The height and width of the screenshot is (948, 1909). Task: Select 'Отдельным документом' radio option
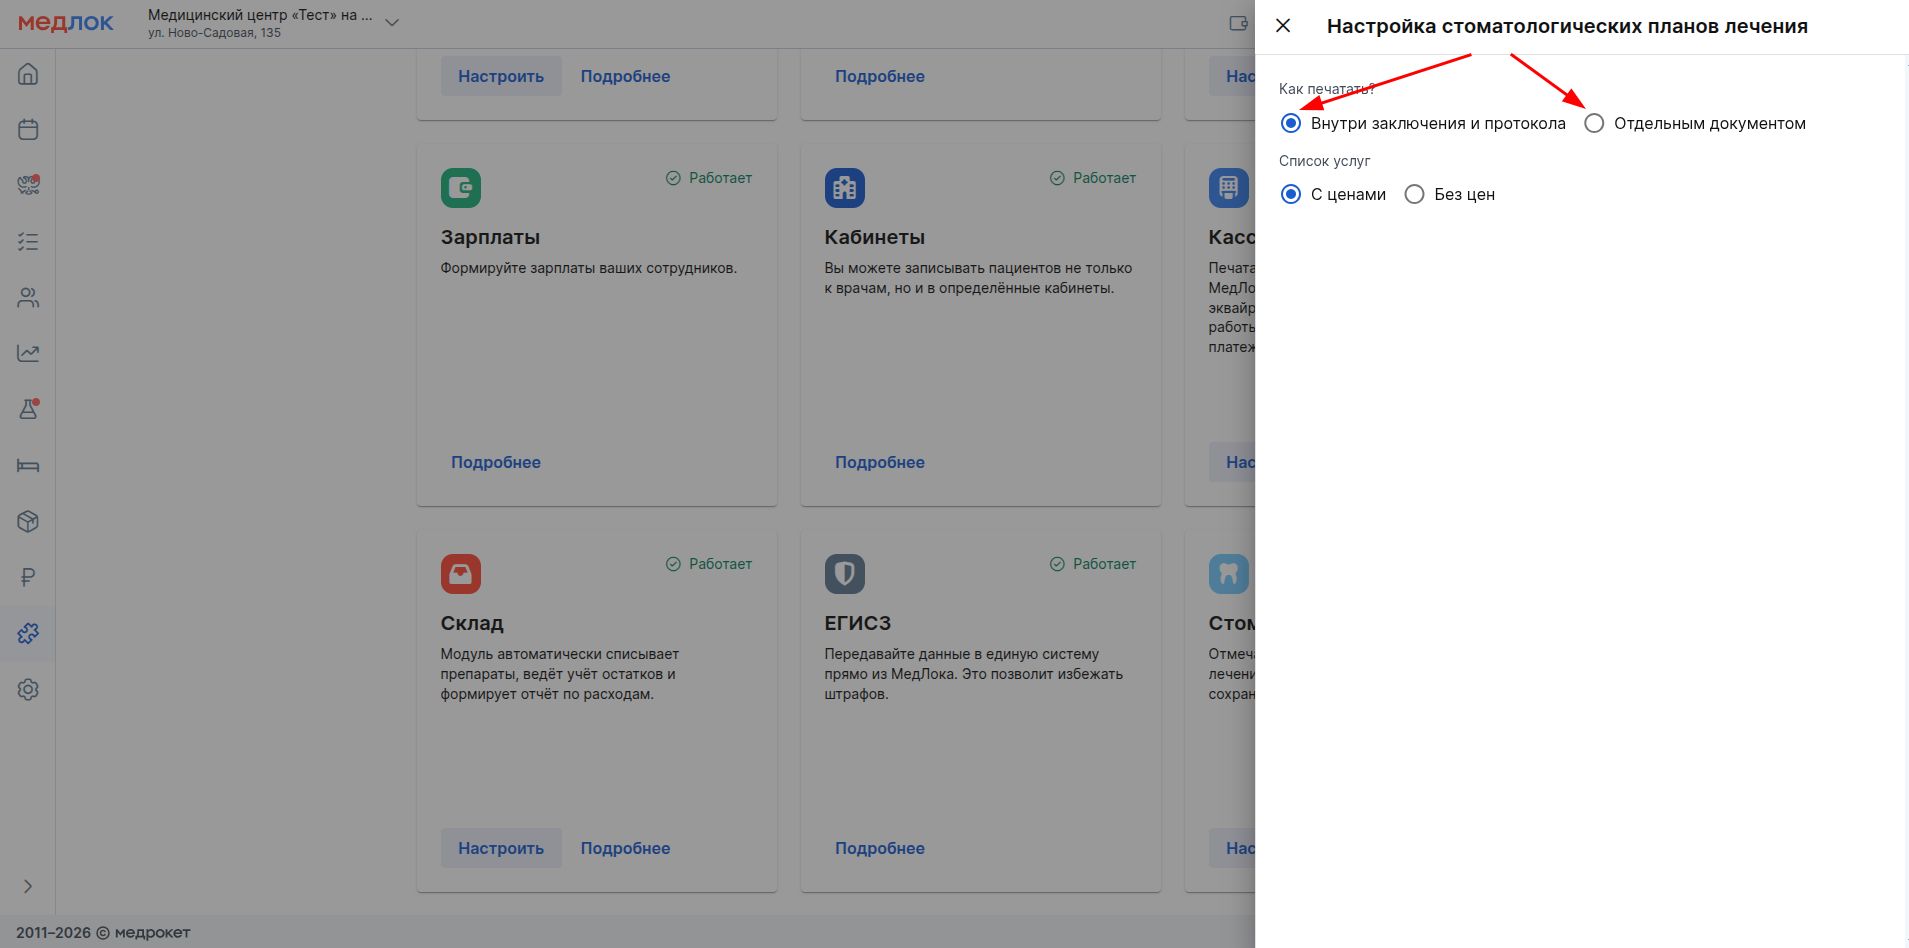tap(1594, 123)
